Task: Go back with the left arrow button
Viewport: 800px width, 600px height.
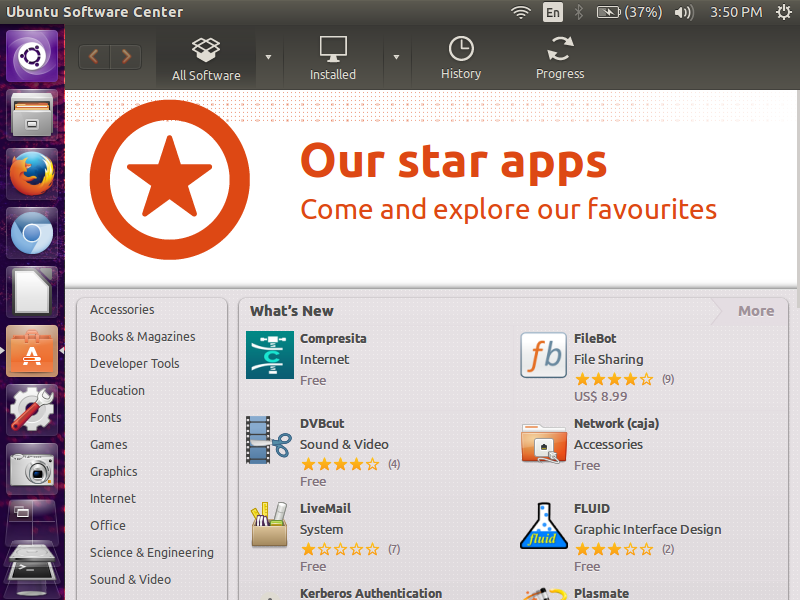Action: tap(94, 56)
